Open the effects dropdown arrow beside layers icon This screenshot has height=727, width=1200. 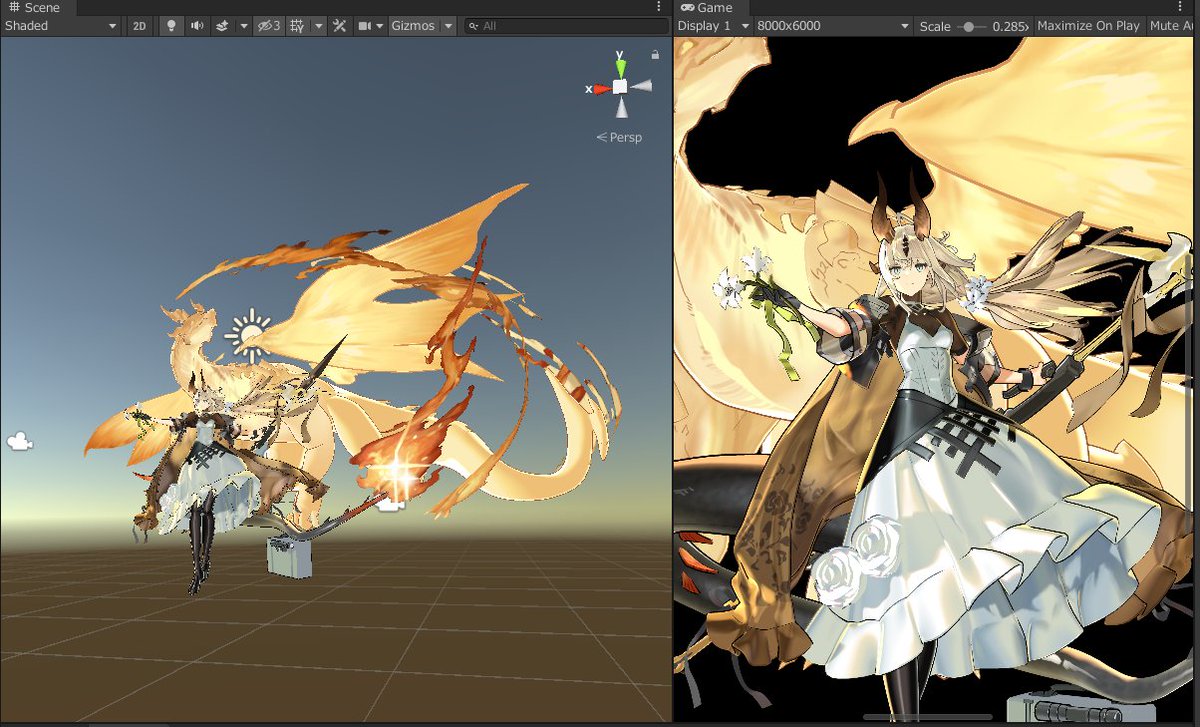[244, 26]
